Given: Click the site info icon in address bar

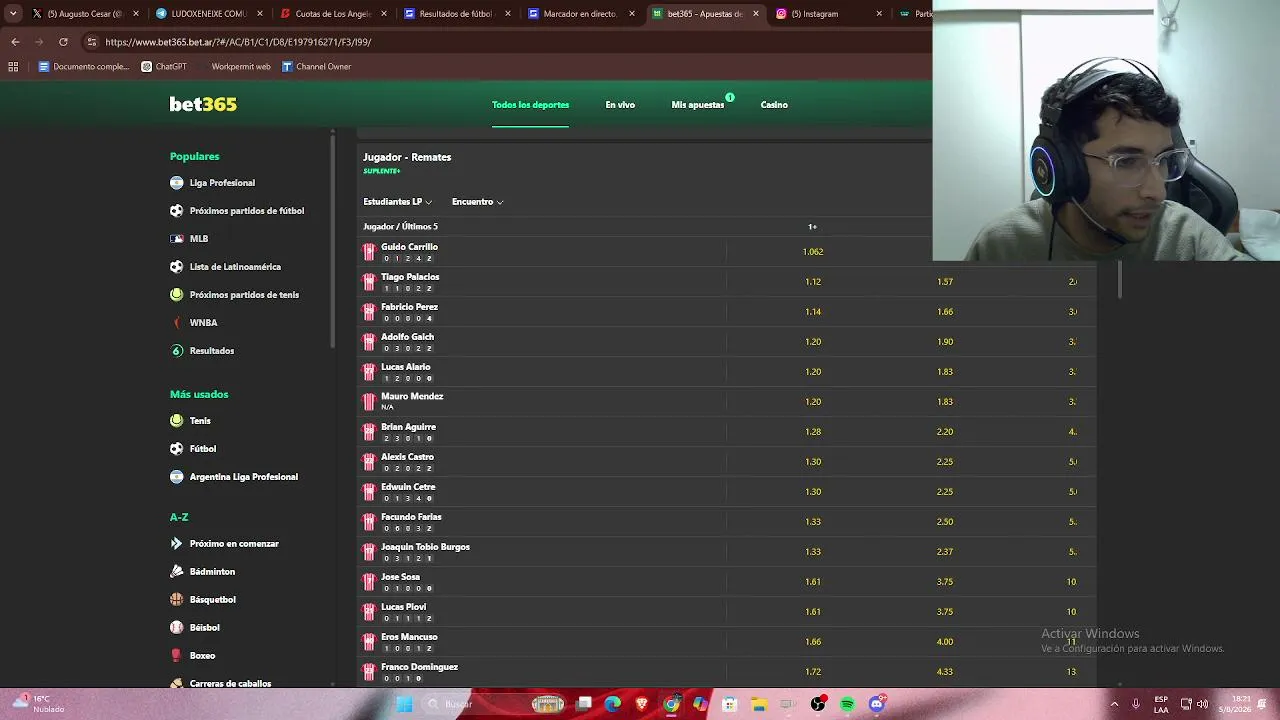Looking at the screenshot, I should pos(92,42).
